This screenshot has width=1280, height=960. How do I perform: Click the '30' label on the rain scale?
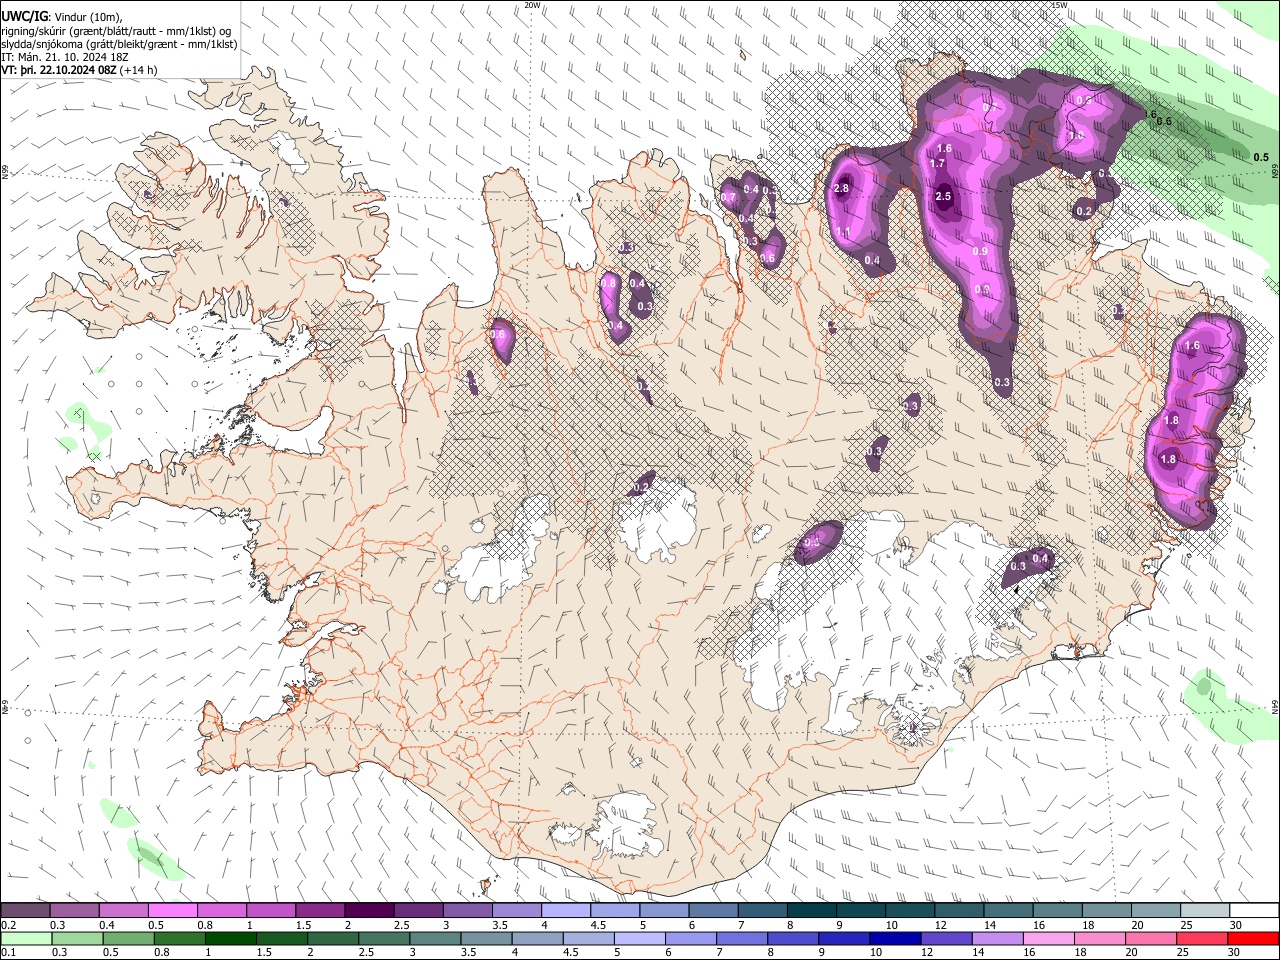(x=1234, y=952)
